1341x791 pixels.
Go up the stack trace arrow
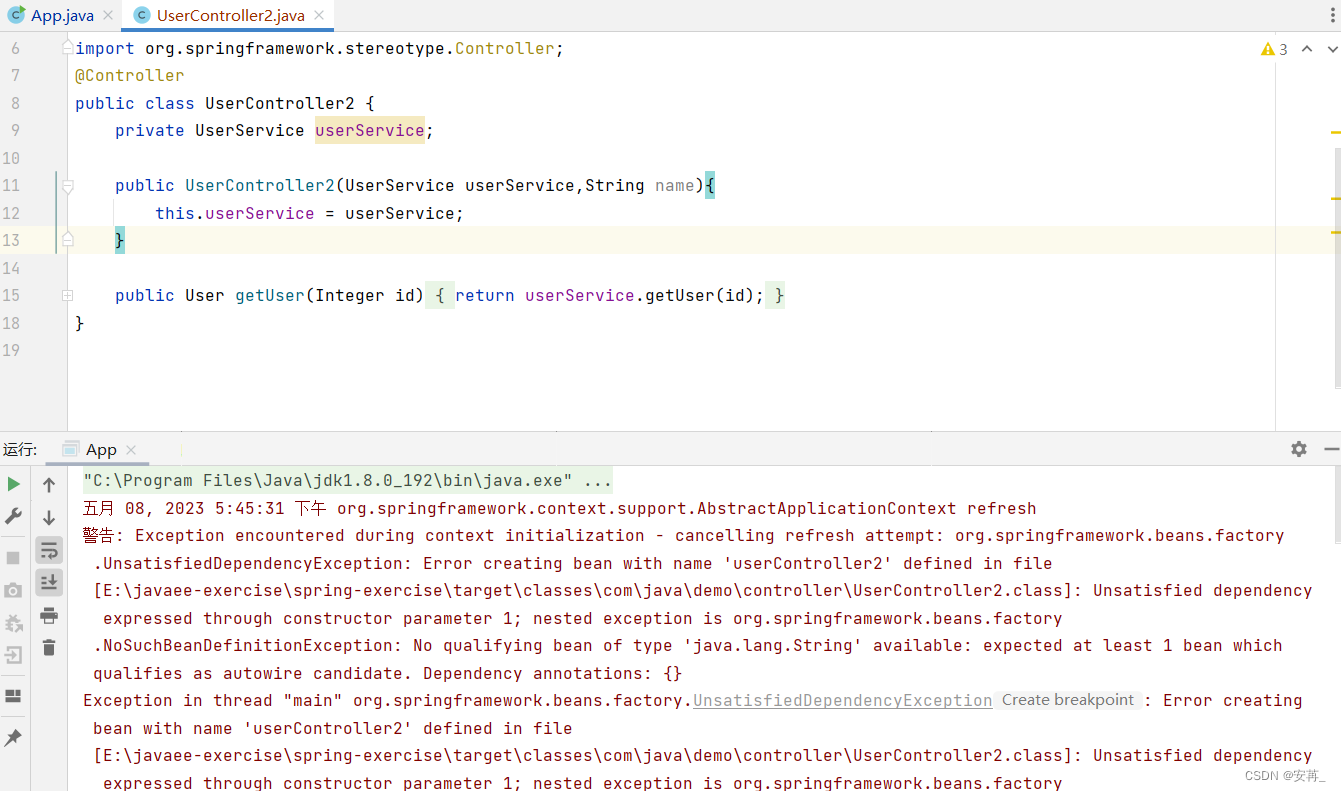pos(49,485)
